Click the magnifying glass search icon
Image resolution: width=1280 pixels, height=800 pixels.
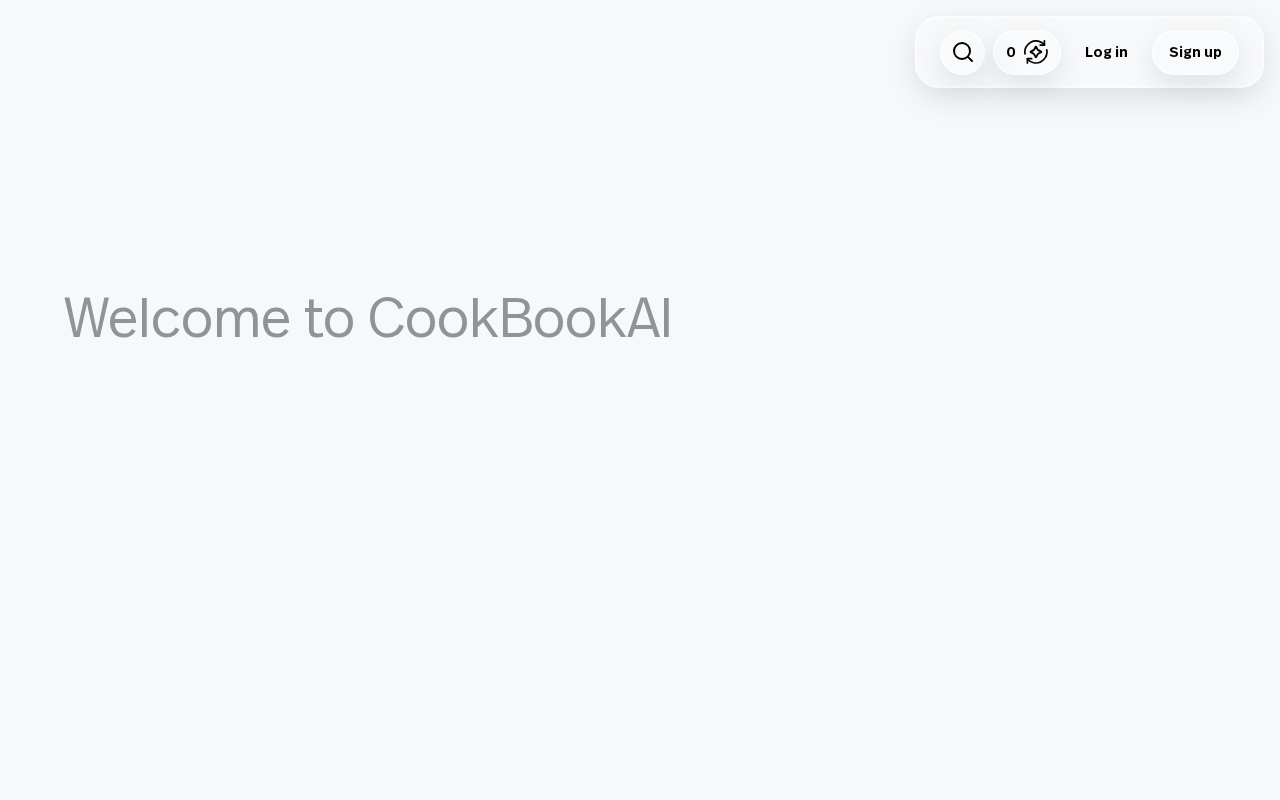[962, 52]
